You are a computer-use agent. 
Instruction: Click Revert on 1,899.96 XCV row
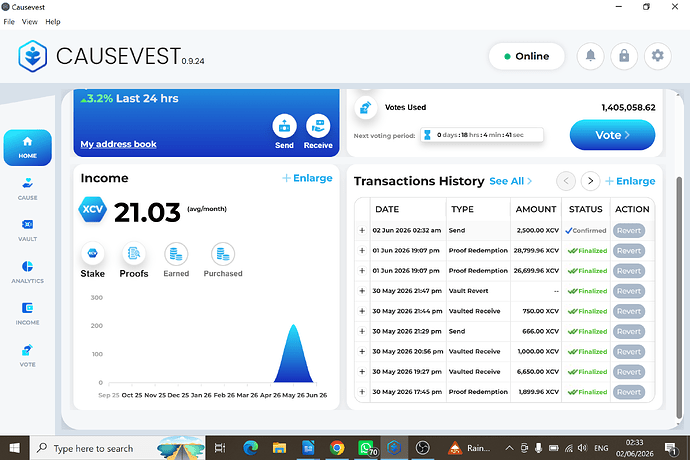pos(629,392)
